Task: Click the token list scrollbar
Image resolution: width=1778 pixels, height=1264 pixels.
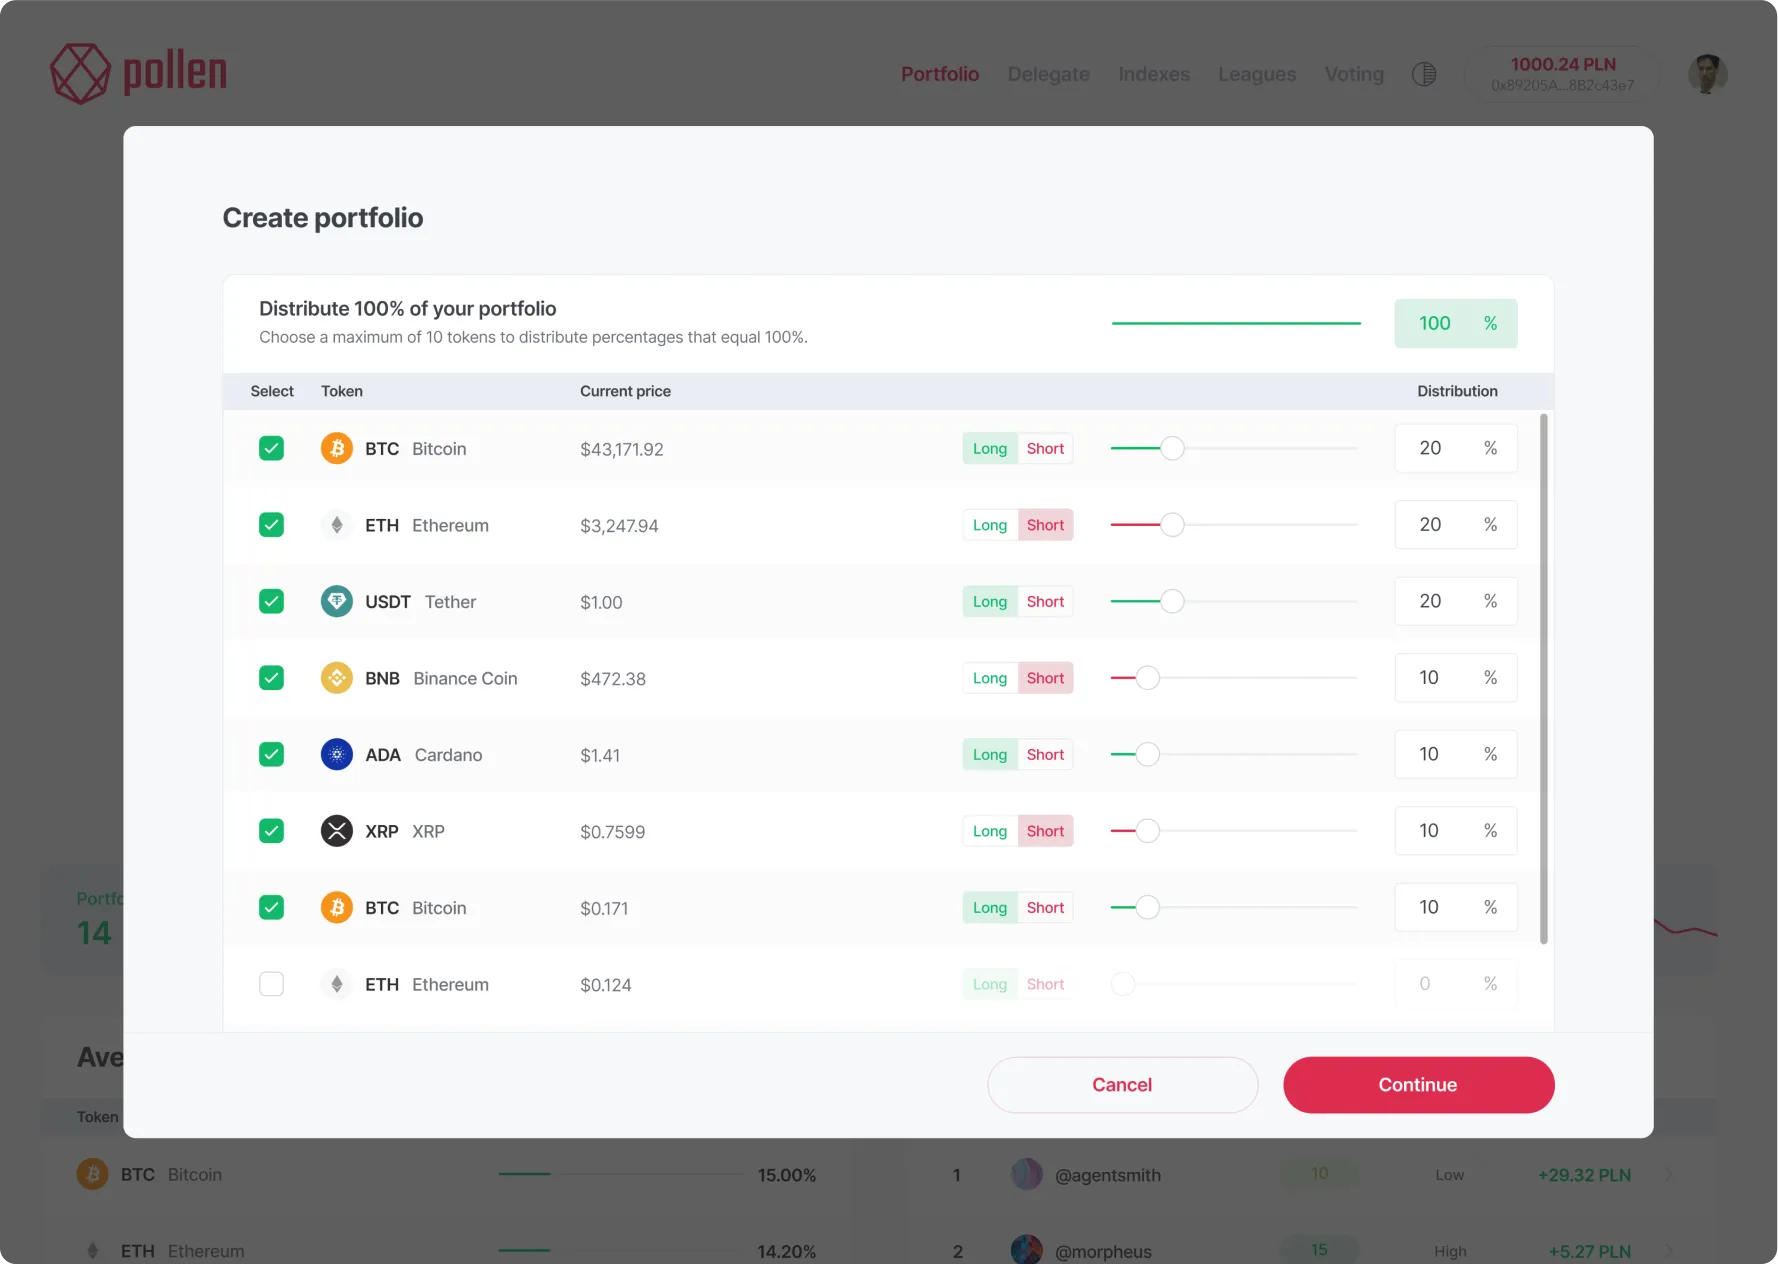Action: (1543, 678)
